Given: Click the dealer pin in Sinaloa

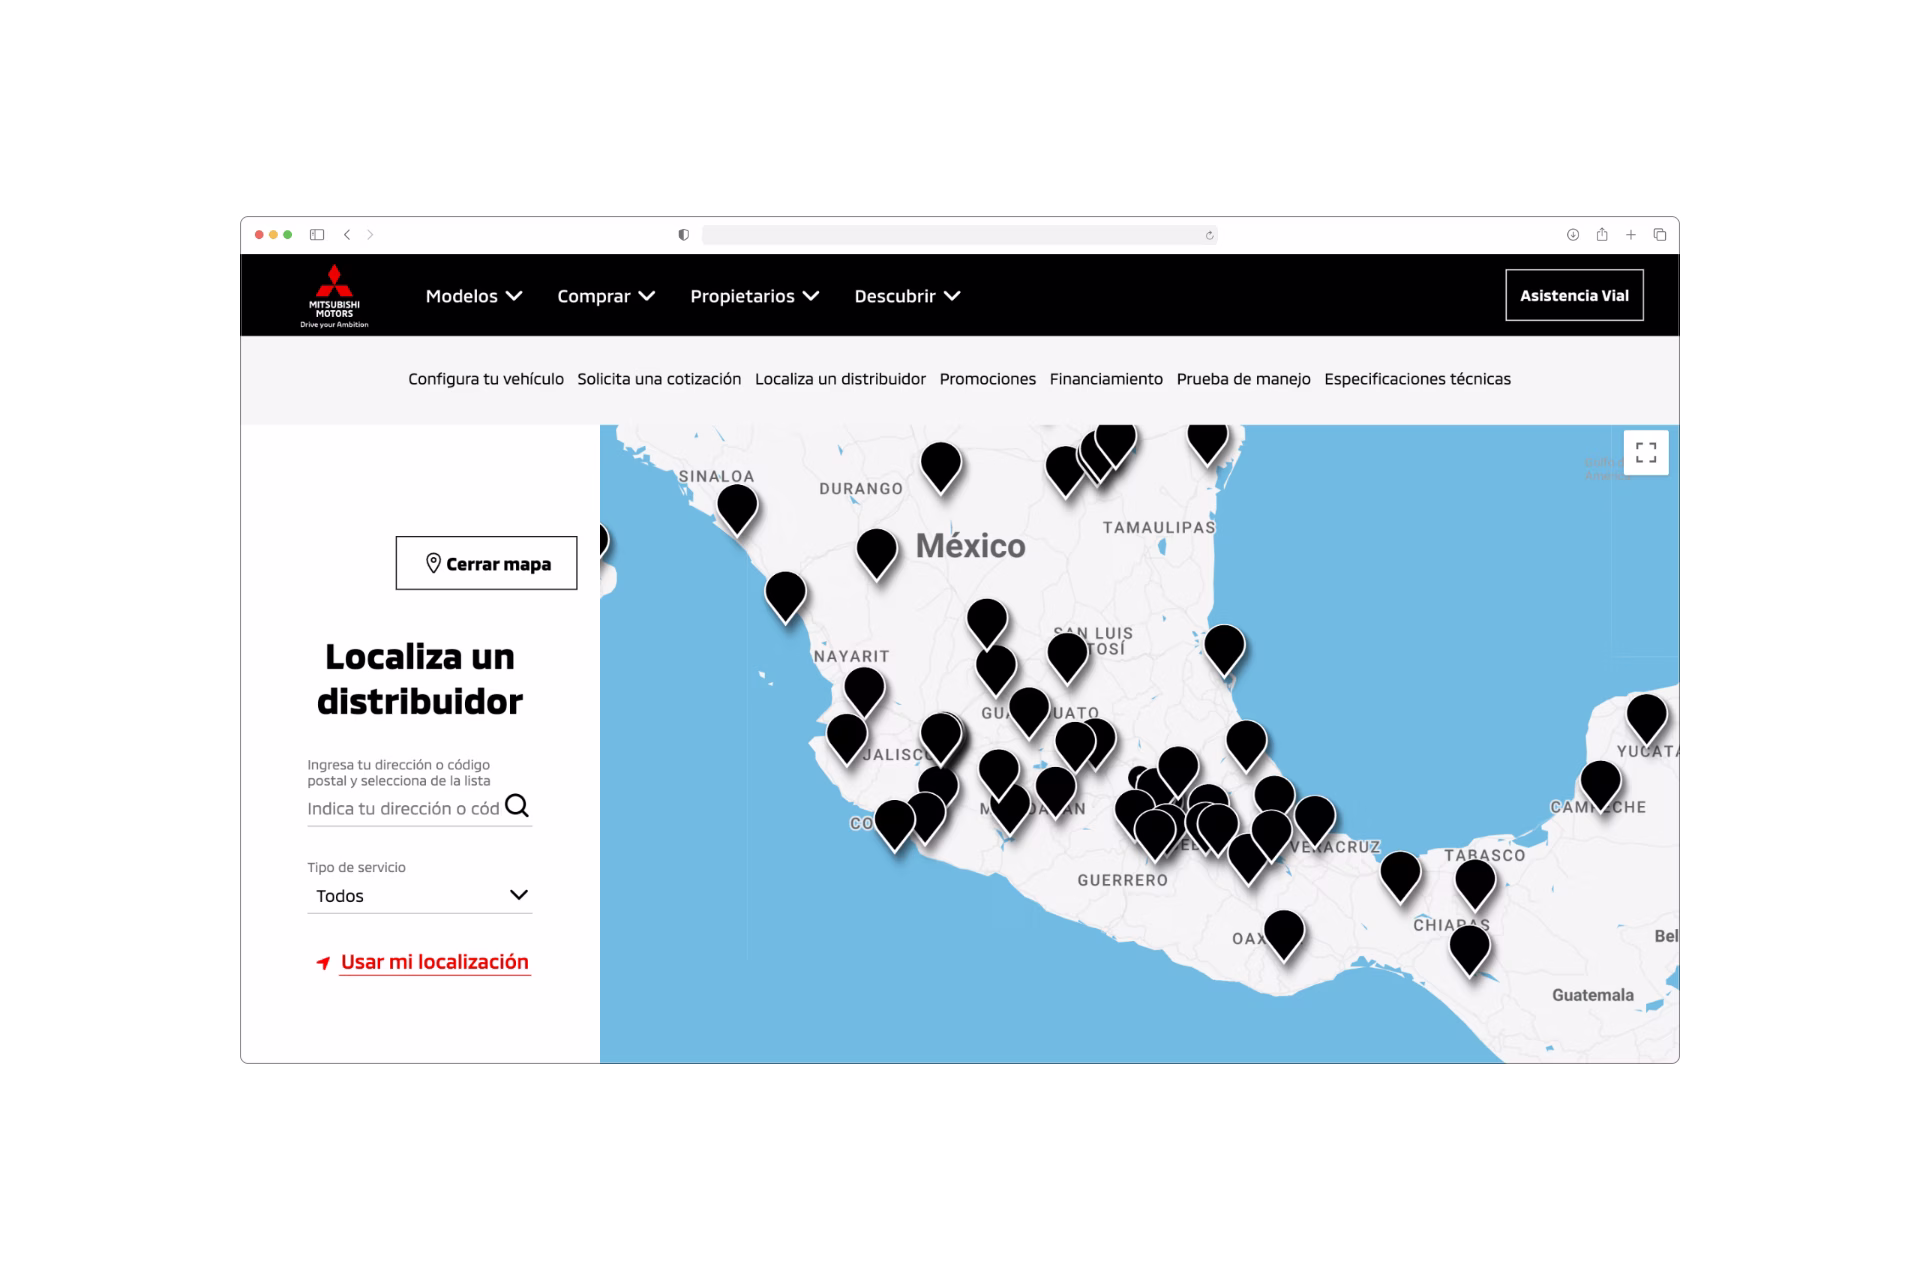Looking at the screenshot, I should coord(737,505).
